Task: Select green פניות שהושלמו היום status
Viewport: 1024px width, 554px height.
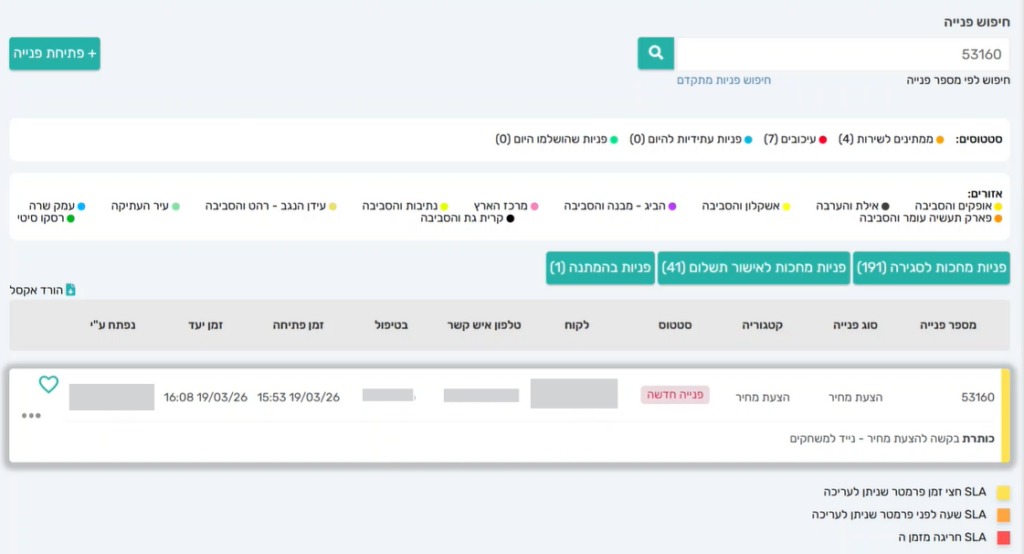Action: pyautogui.click(x=615, y=140)
